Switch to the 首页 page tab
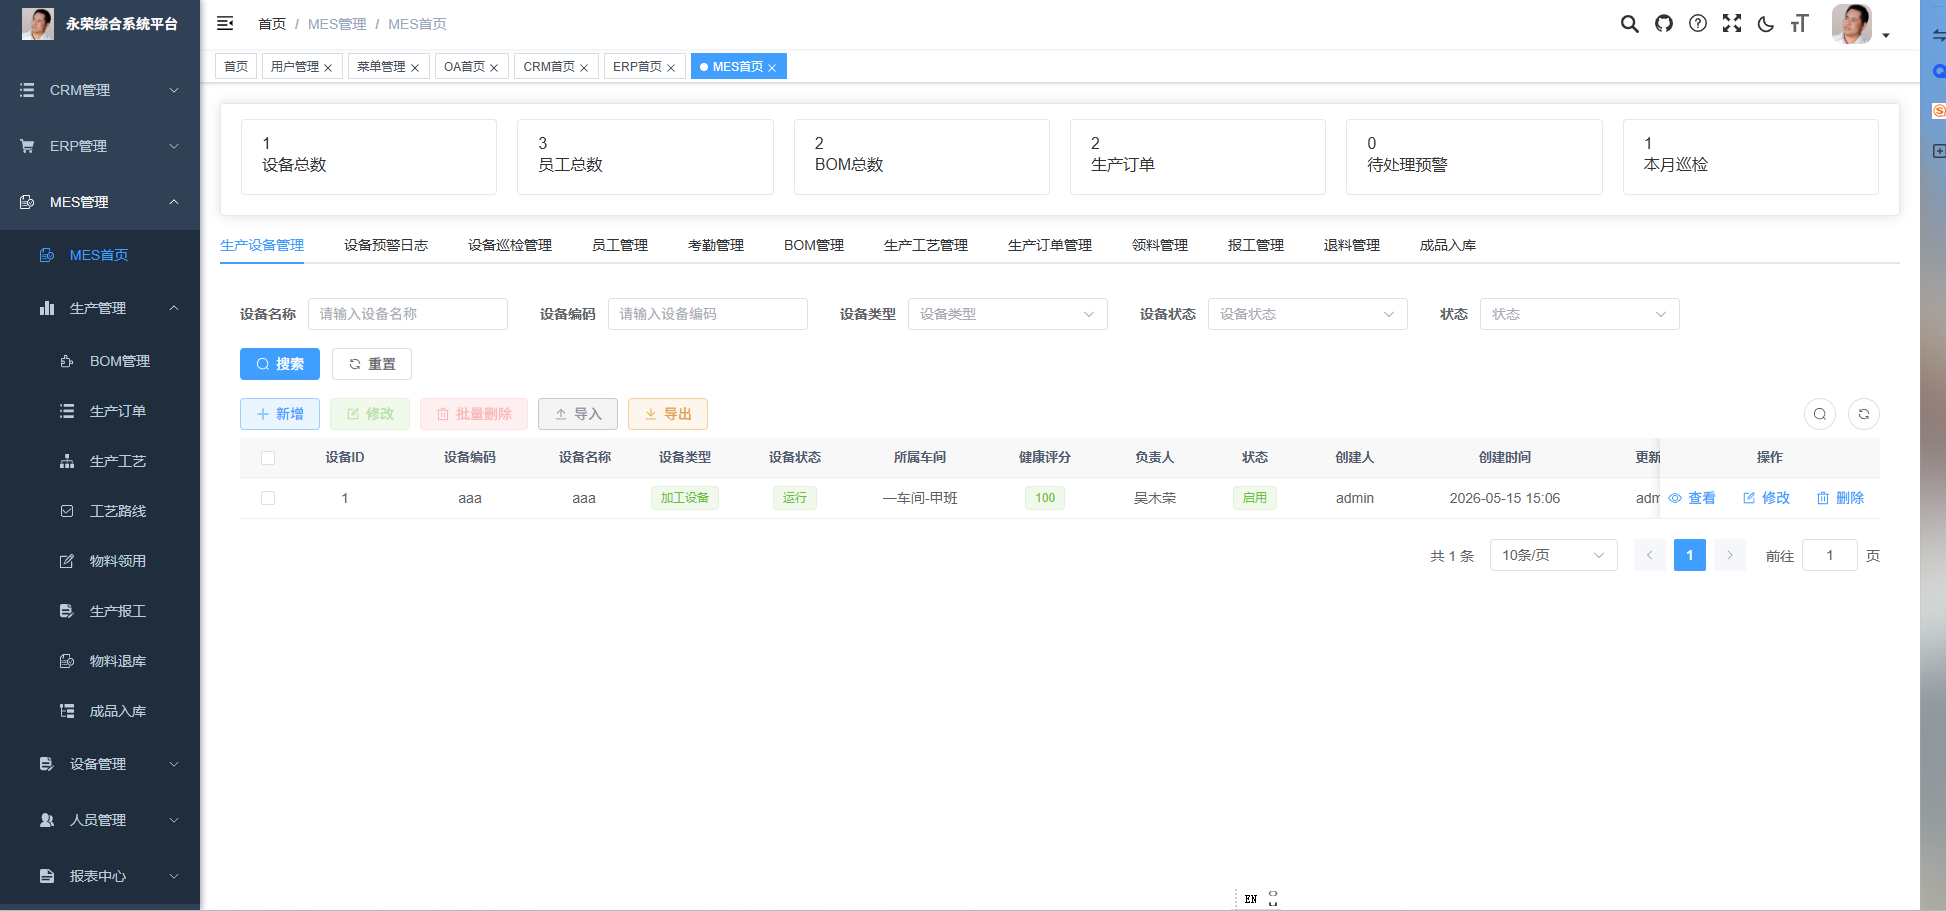Viewport: 1946px width, 911px height. pyautogui.click(x=236, y=67)
